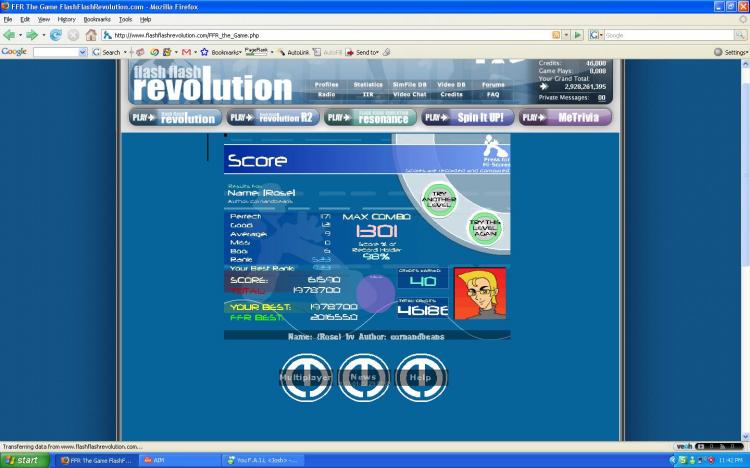Open the Back history dropdown arrow
The image size is (750, 468).
(20, 35)
